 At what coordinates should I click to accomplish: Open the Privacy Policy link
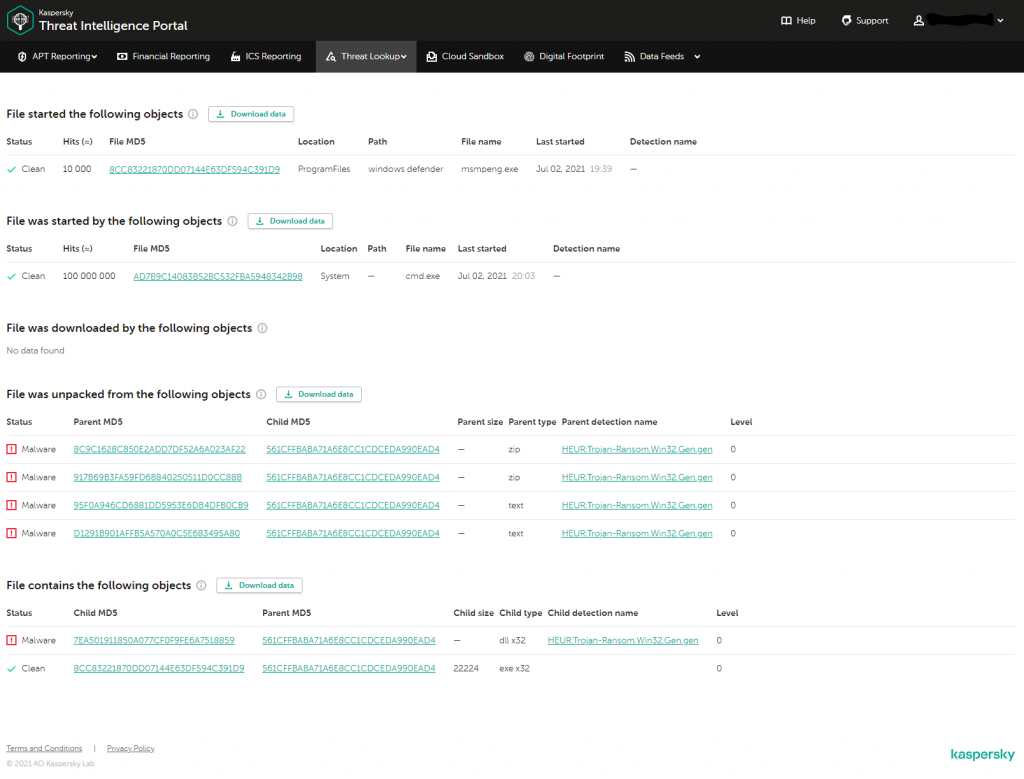click(x=130, y=748)
